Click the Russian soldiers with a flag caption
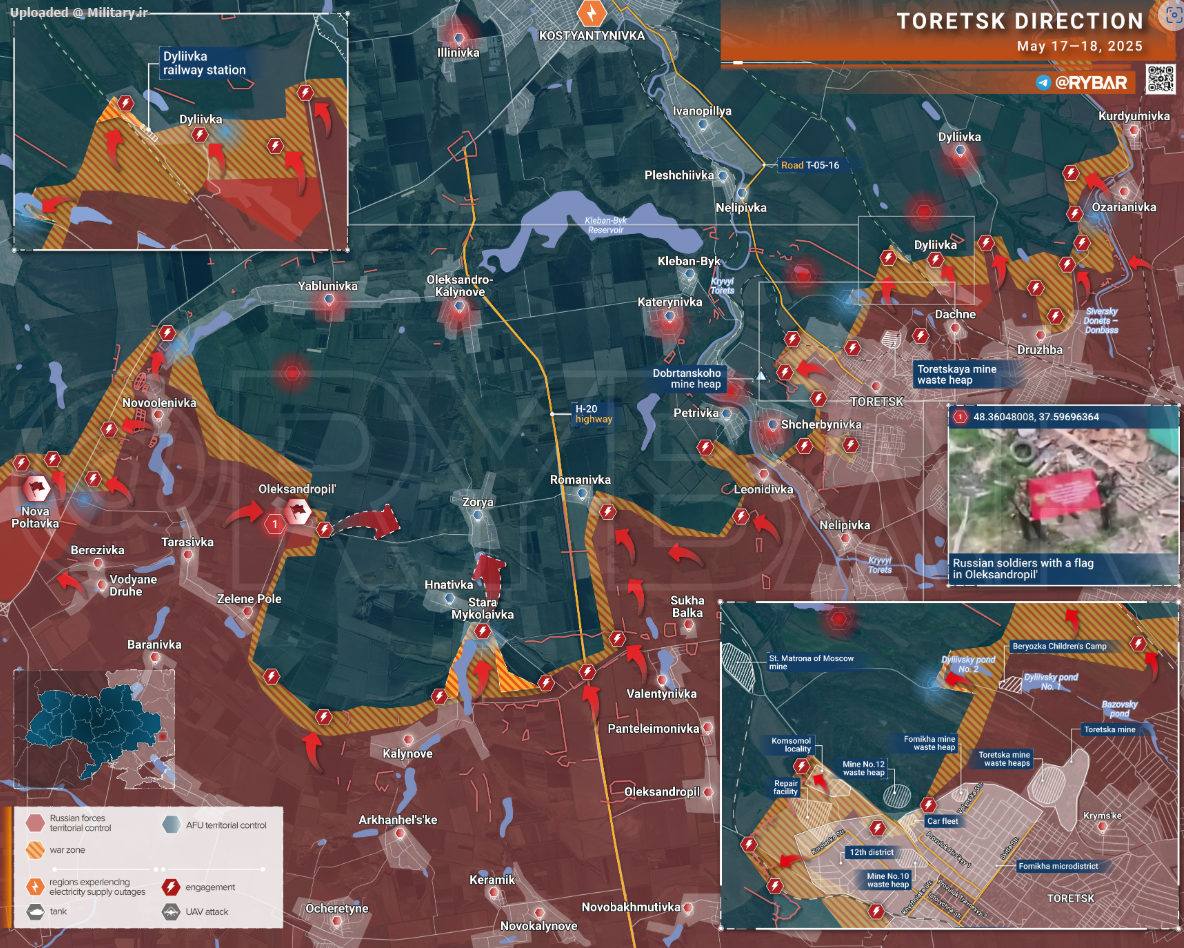1184x948 pixels. pyautogui.click(x=1023, y=568)
